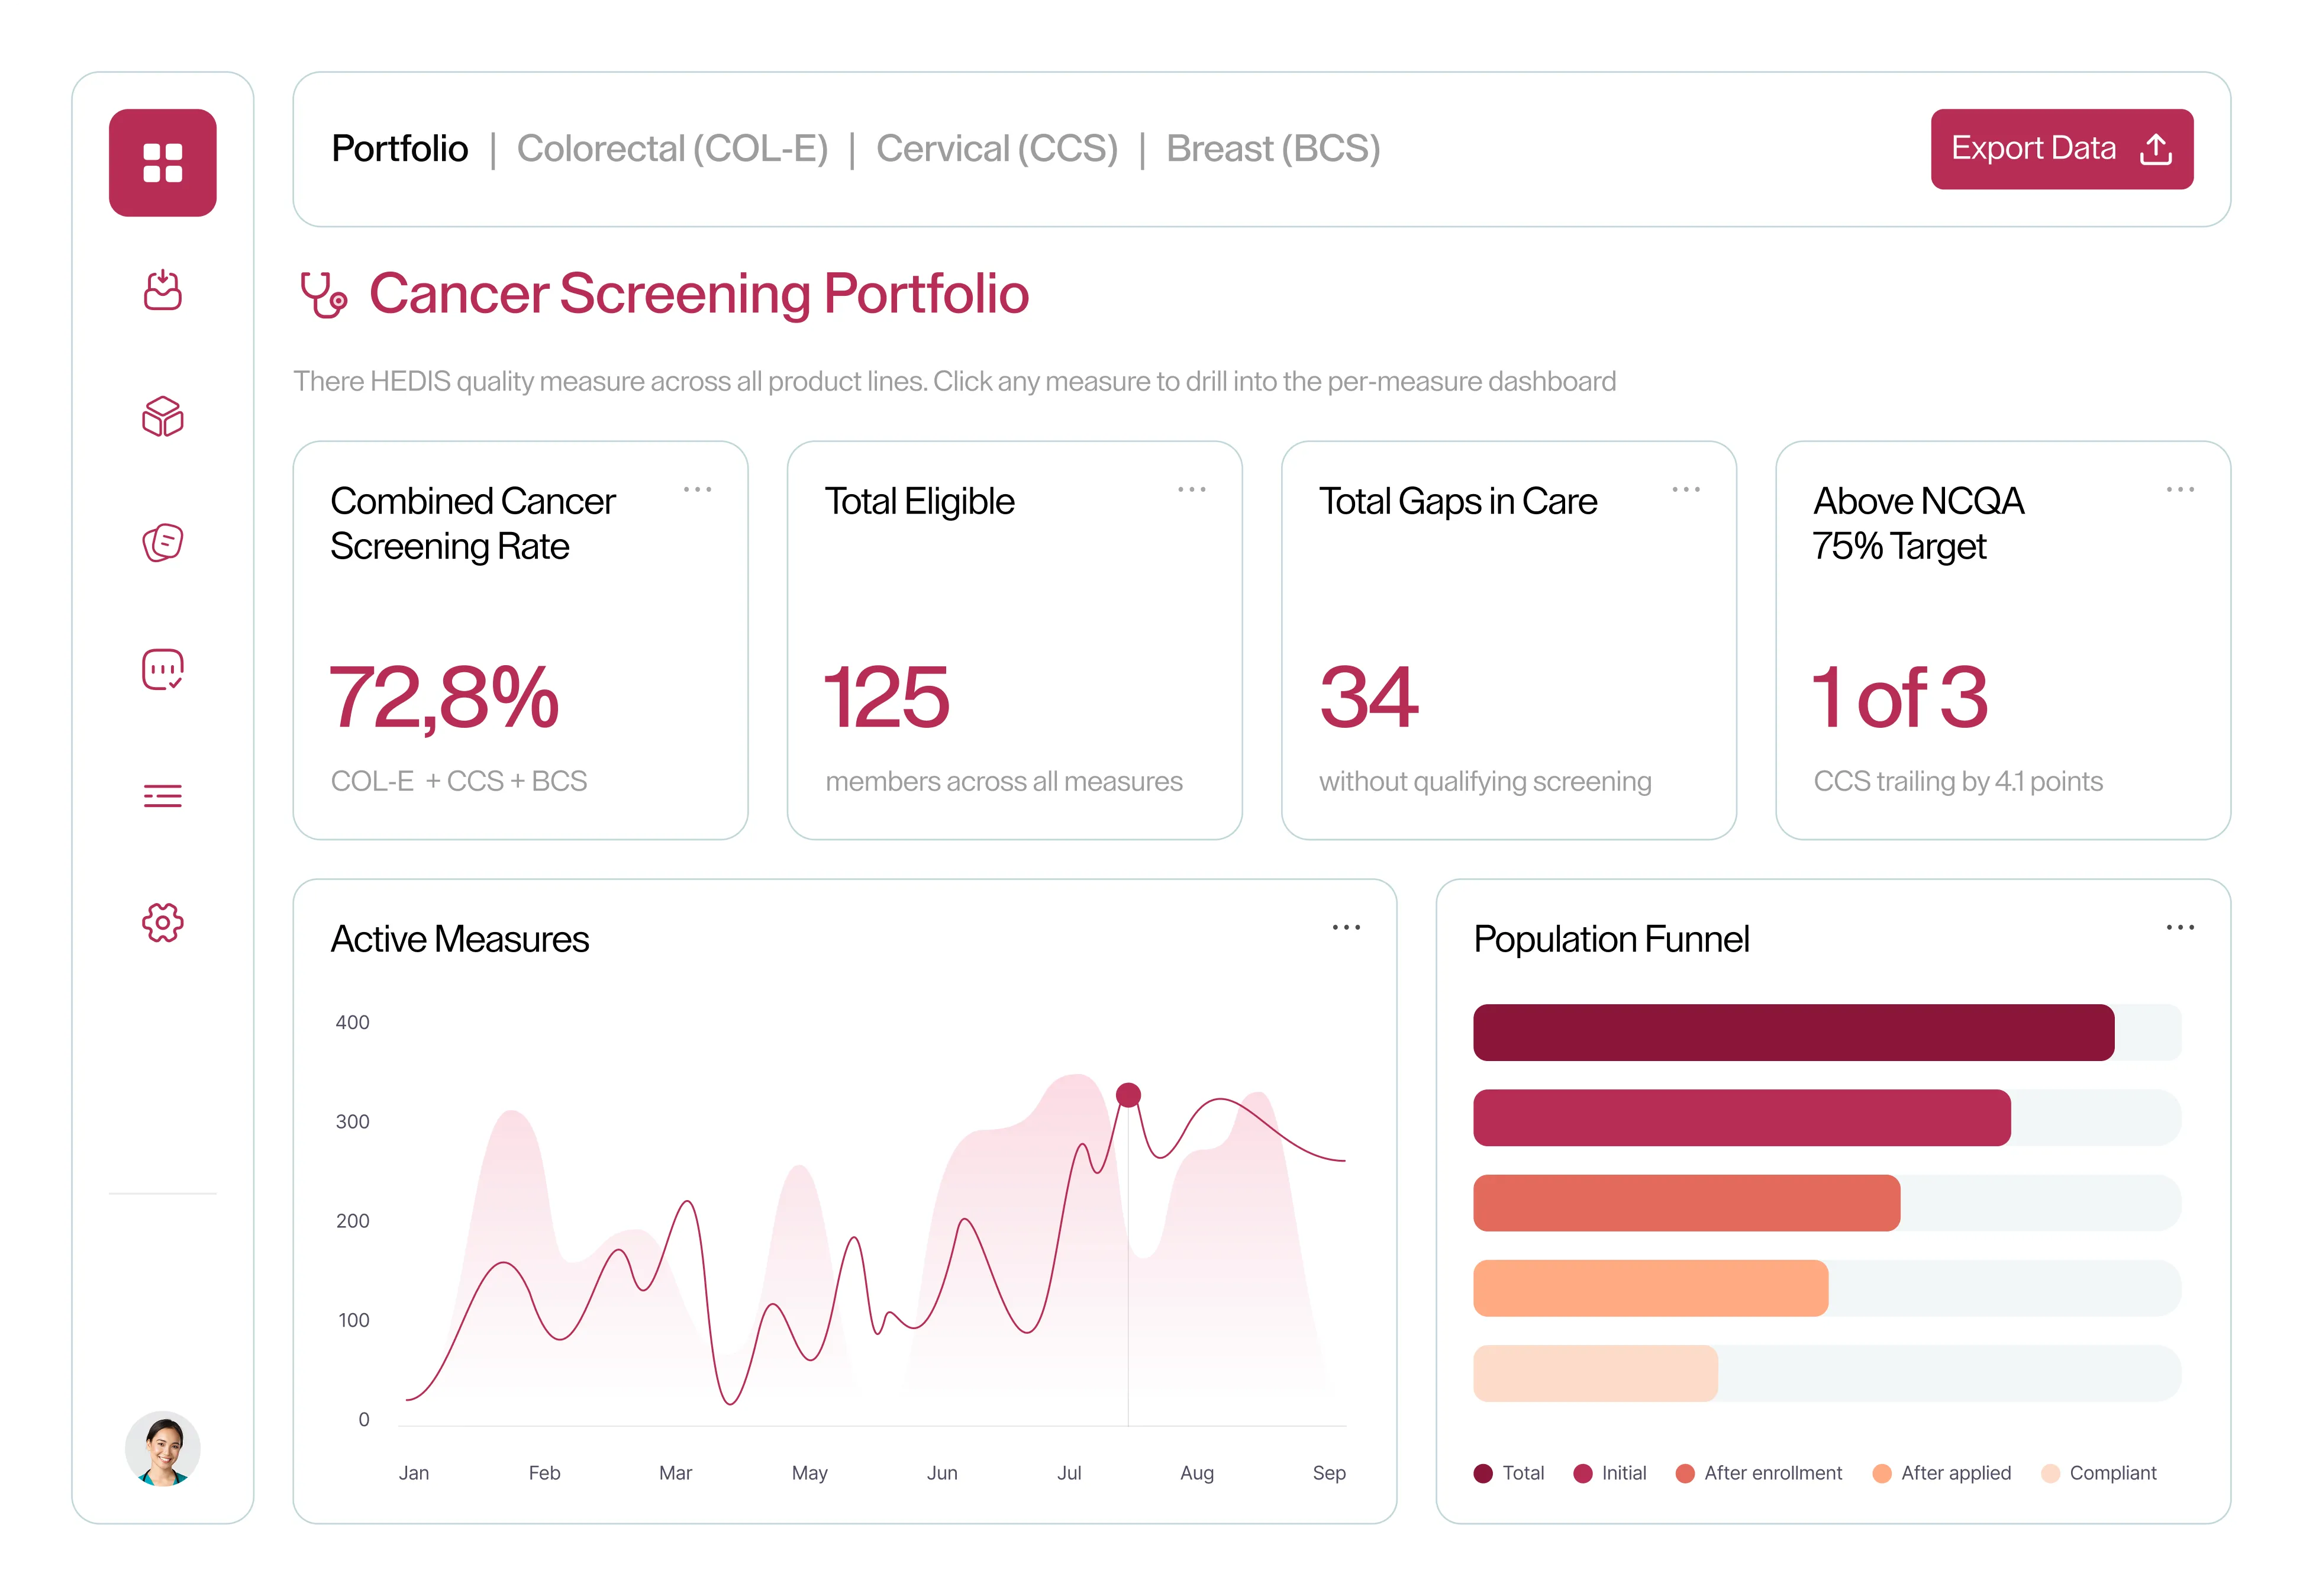
Task: Open options menu on Combined Cancer Screening Rate card
Action: pyautogui.click(x=697, y=490)
